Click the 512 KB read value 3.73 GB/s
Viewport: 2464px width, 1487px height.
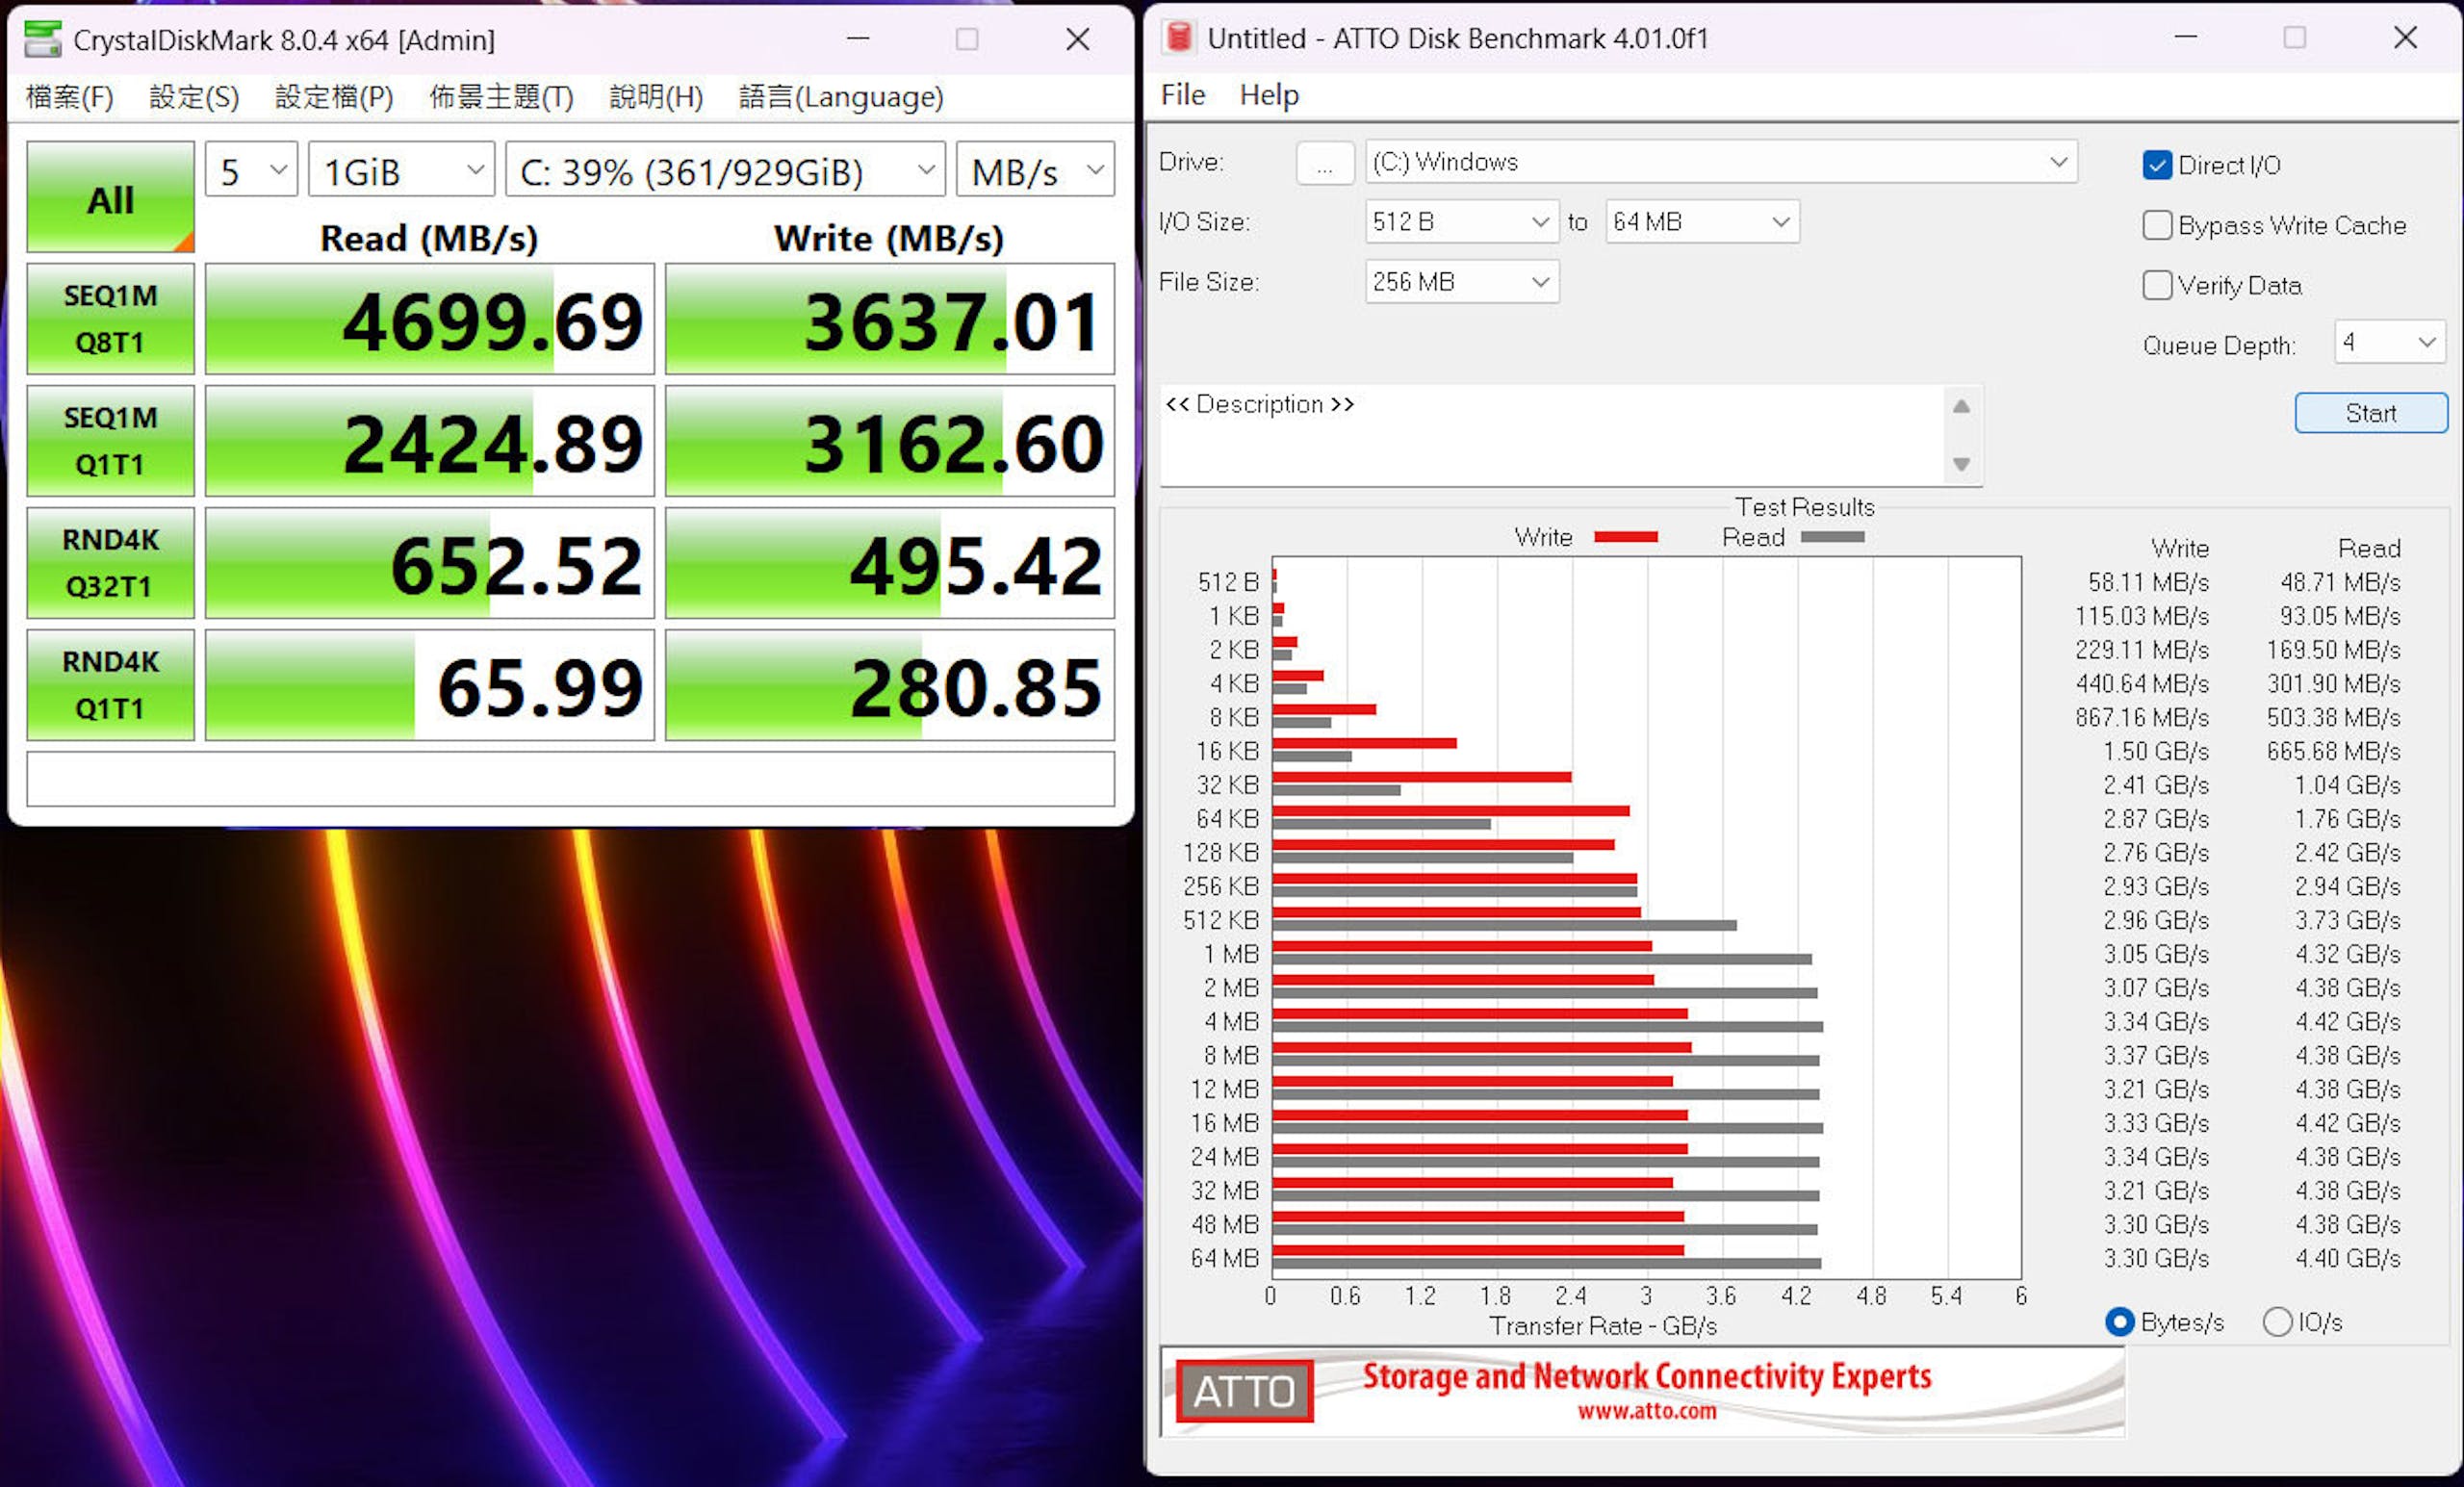pyautogui.click(x=2348, y=920)
